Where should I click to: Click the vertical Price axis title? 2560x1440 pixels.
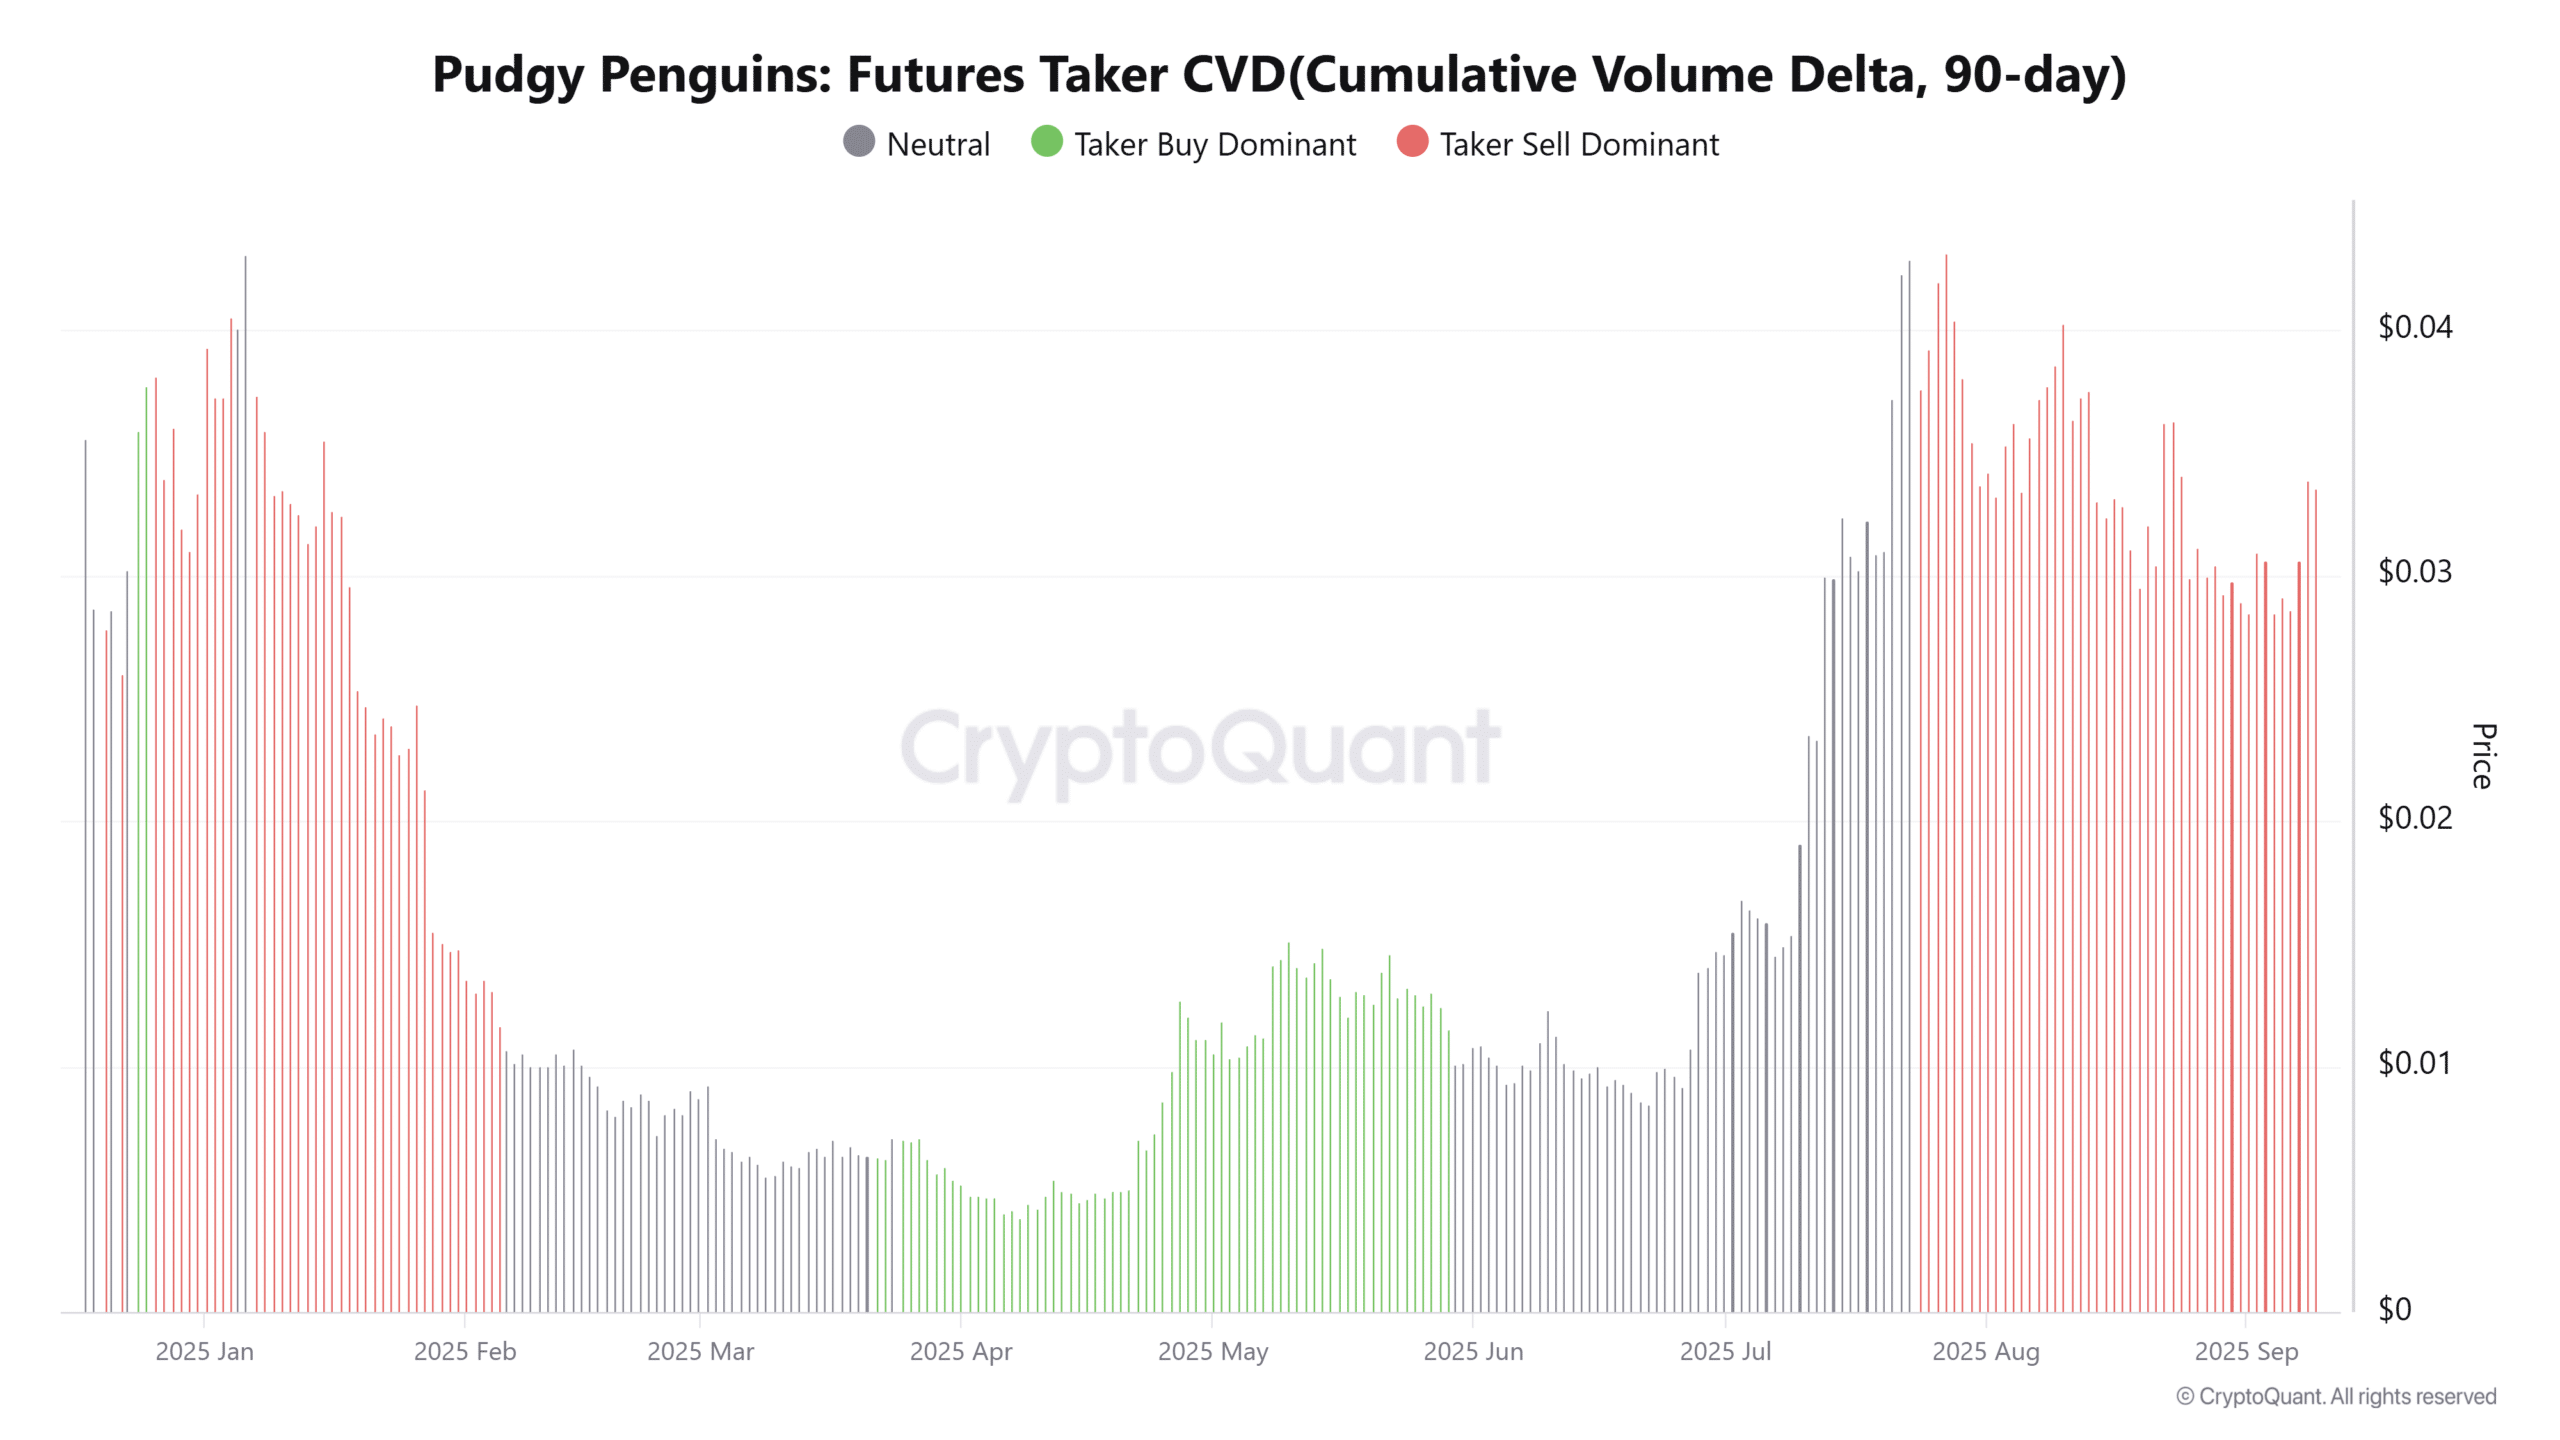(x=2483, y=756)
